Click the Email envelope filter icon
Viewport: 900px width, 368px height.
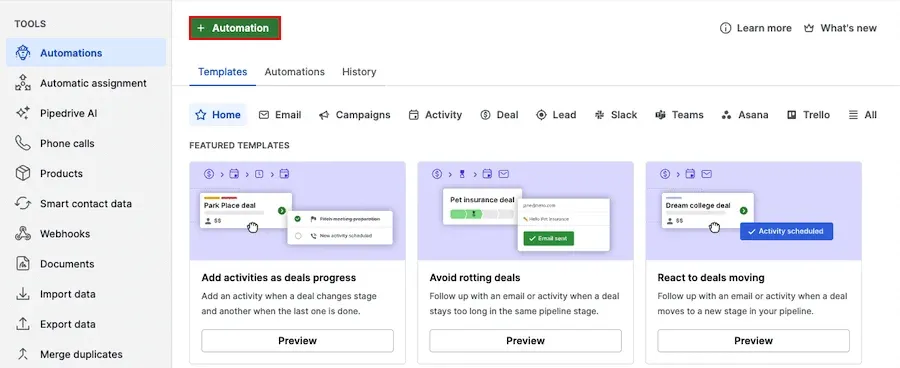pyautogui.click(x=264, y=115)
